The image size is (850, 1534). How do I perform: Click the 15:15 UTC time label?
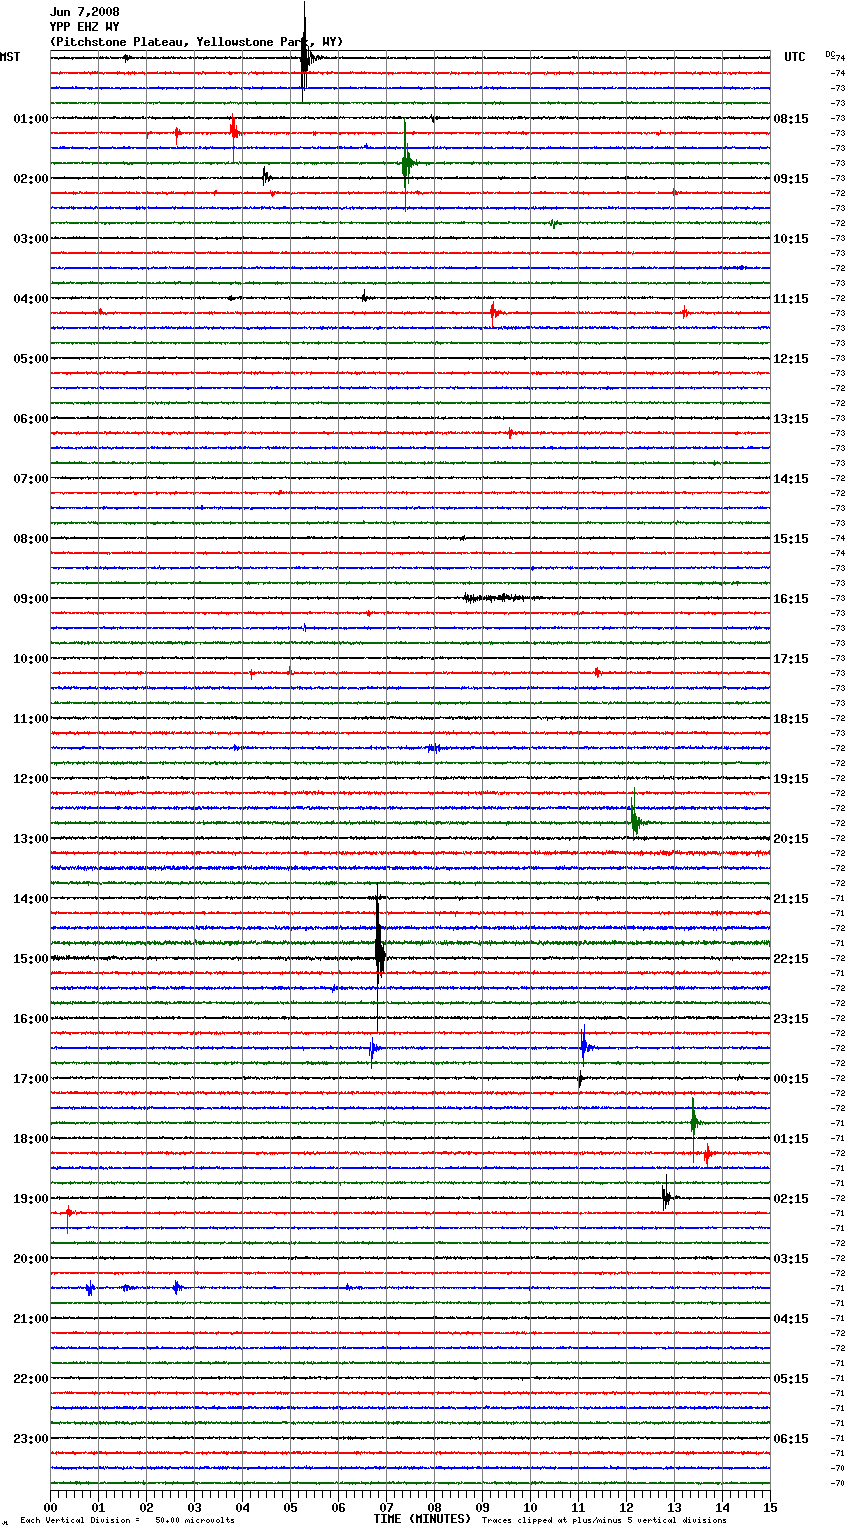[791, 539]
